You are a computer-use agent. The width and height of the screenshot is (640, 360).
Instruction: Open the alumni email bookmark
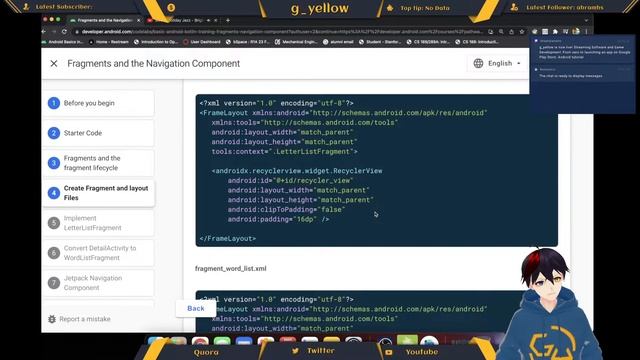pyautogui.click(x=339, y=42)
